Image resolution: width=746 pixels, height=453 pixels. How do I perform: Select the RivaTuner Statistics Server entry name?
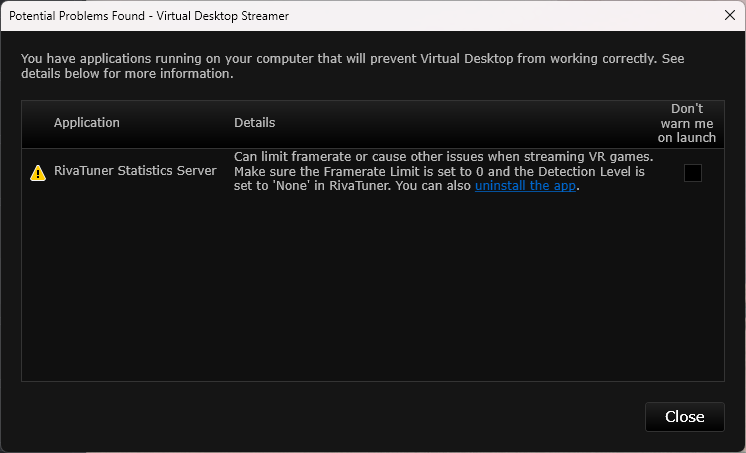click(x=135, y=171)
